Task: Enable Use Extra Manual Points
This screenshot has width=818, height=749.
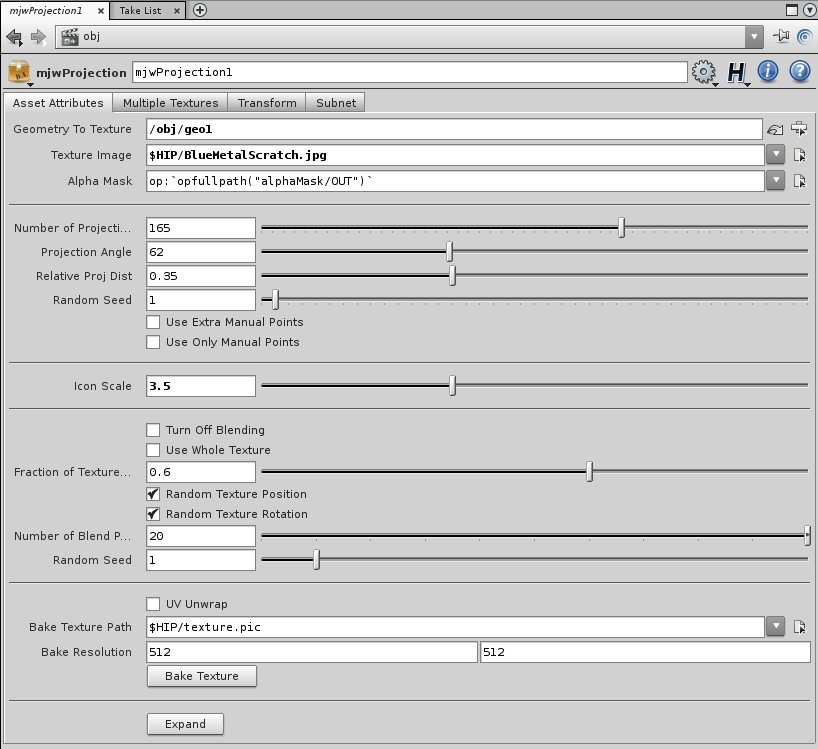Action: [x=153, y=322]
